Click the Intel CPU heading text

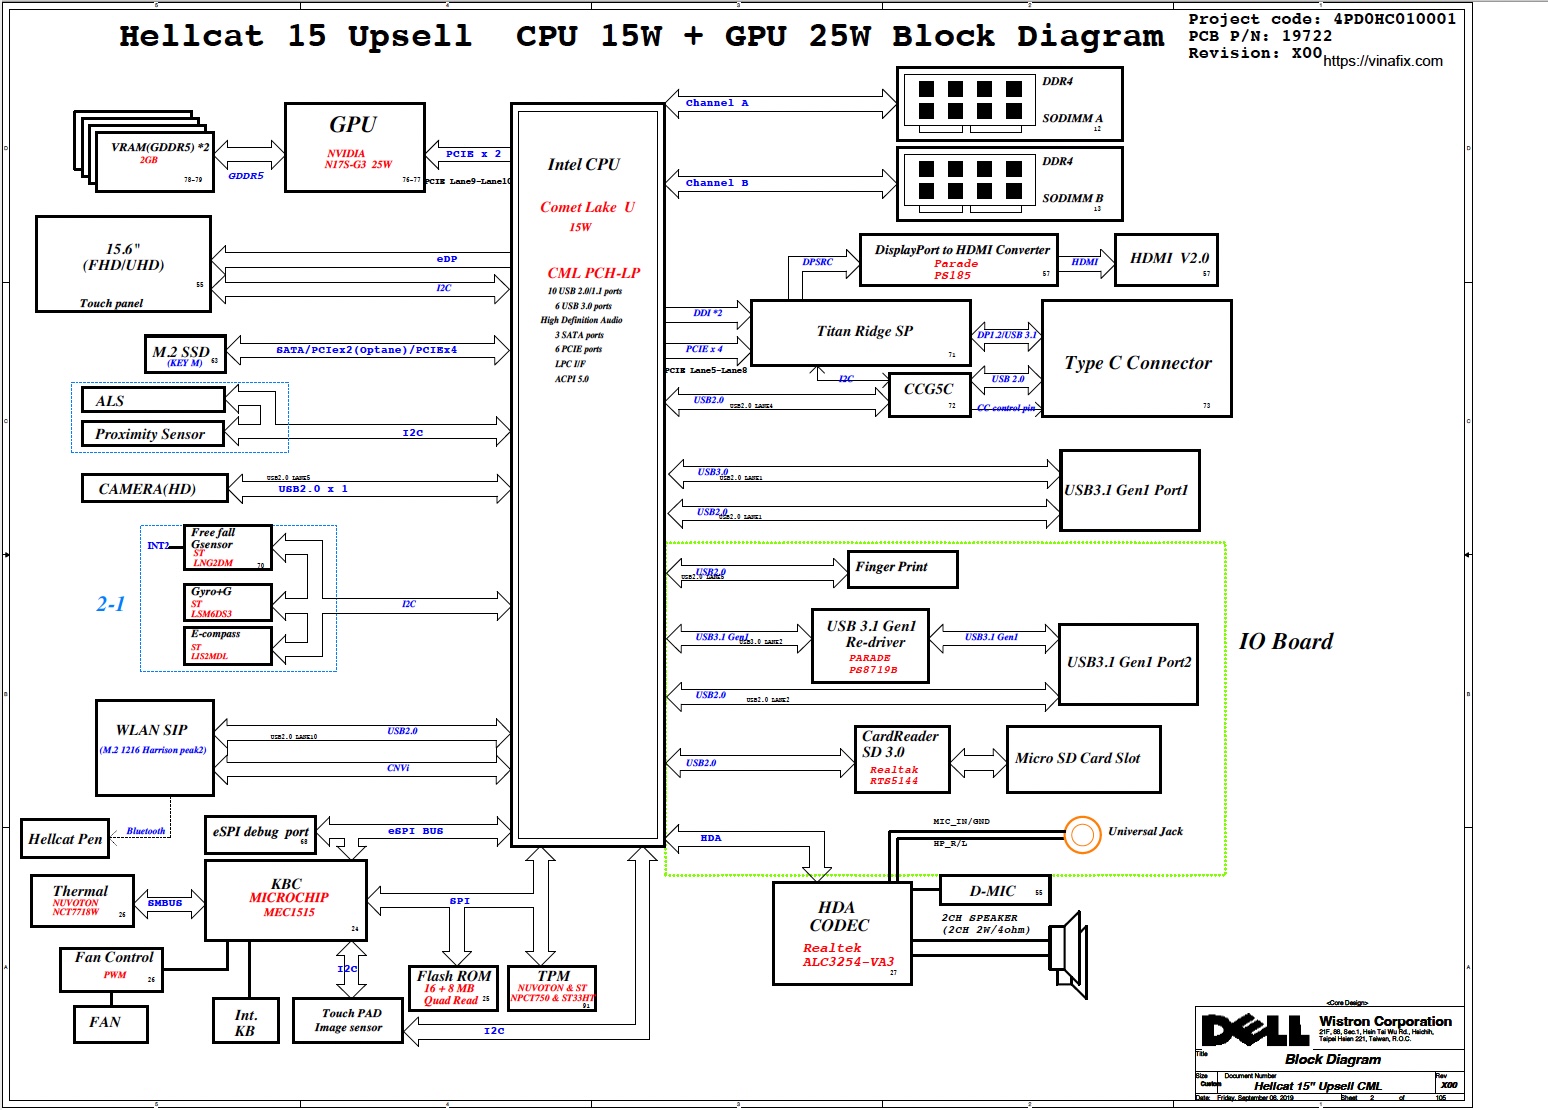coord(583,164)
